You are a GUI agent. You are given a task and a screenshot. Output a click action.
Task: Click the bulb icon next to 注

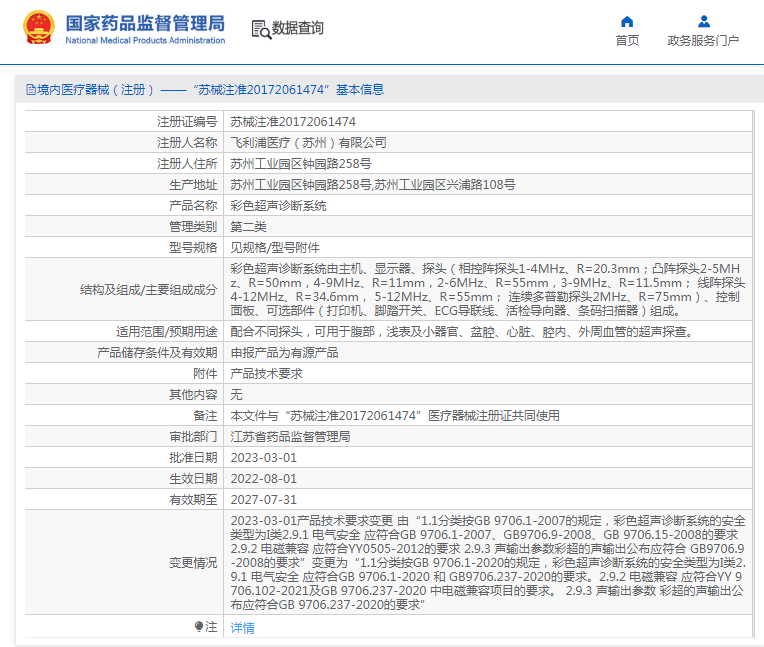pos(199,626)
